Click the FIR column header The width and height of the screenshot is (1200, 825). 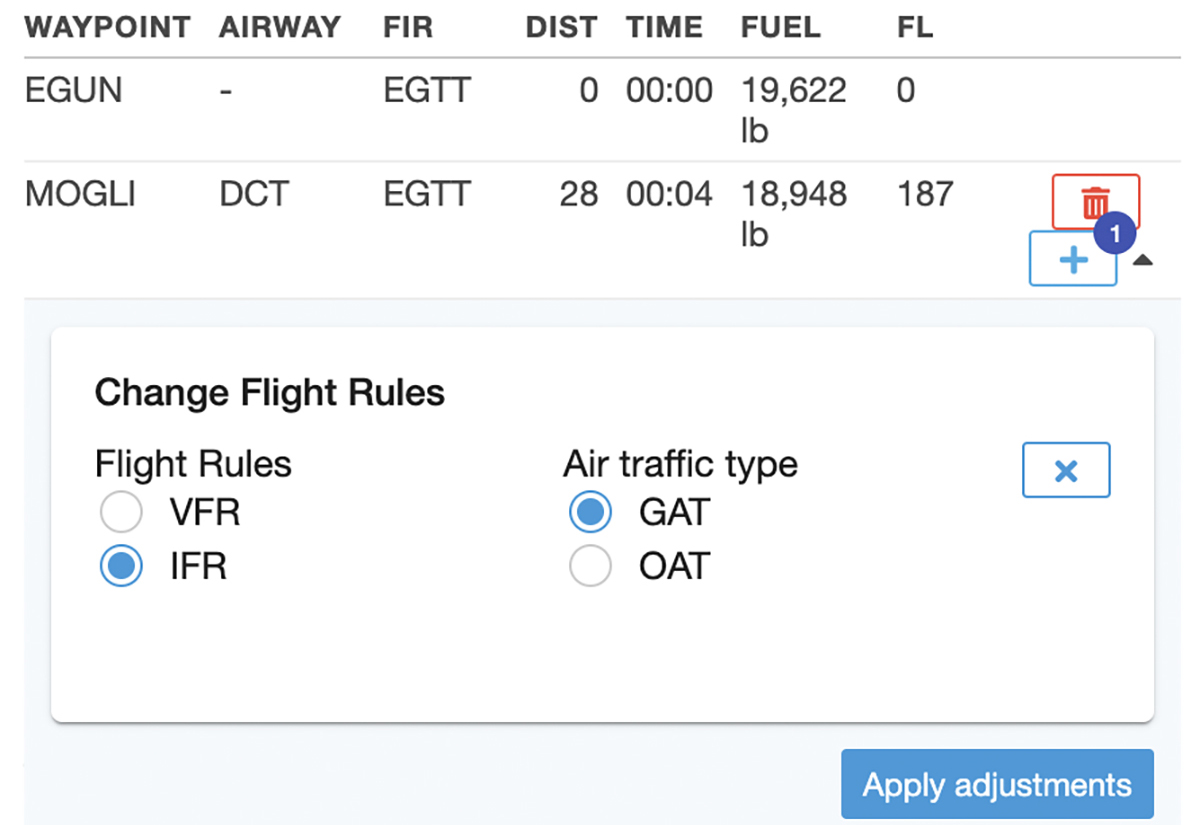[408, 28]
